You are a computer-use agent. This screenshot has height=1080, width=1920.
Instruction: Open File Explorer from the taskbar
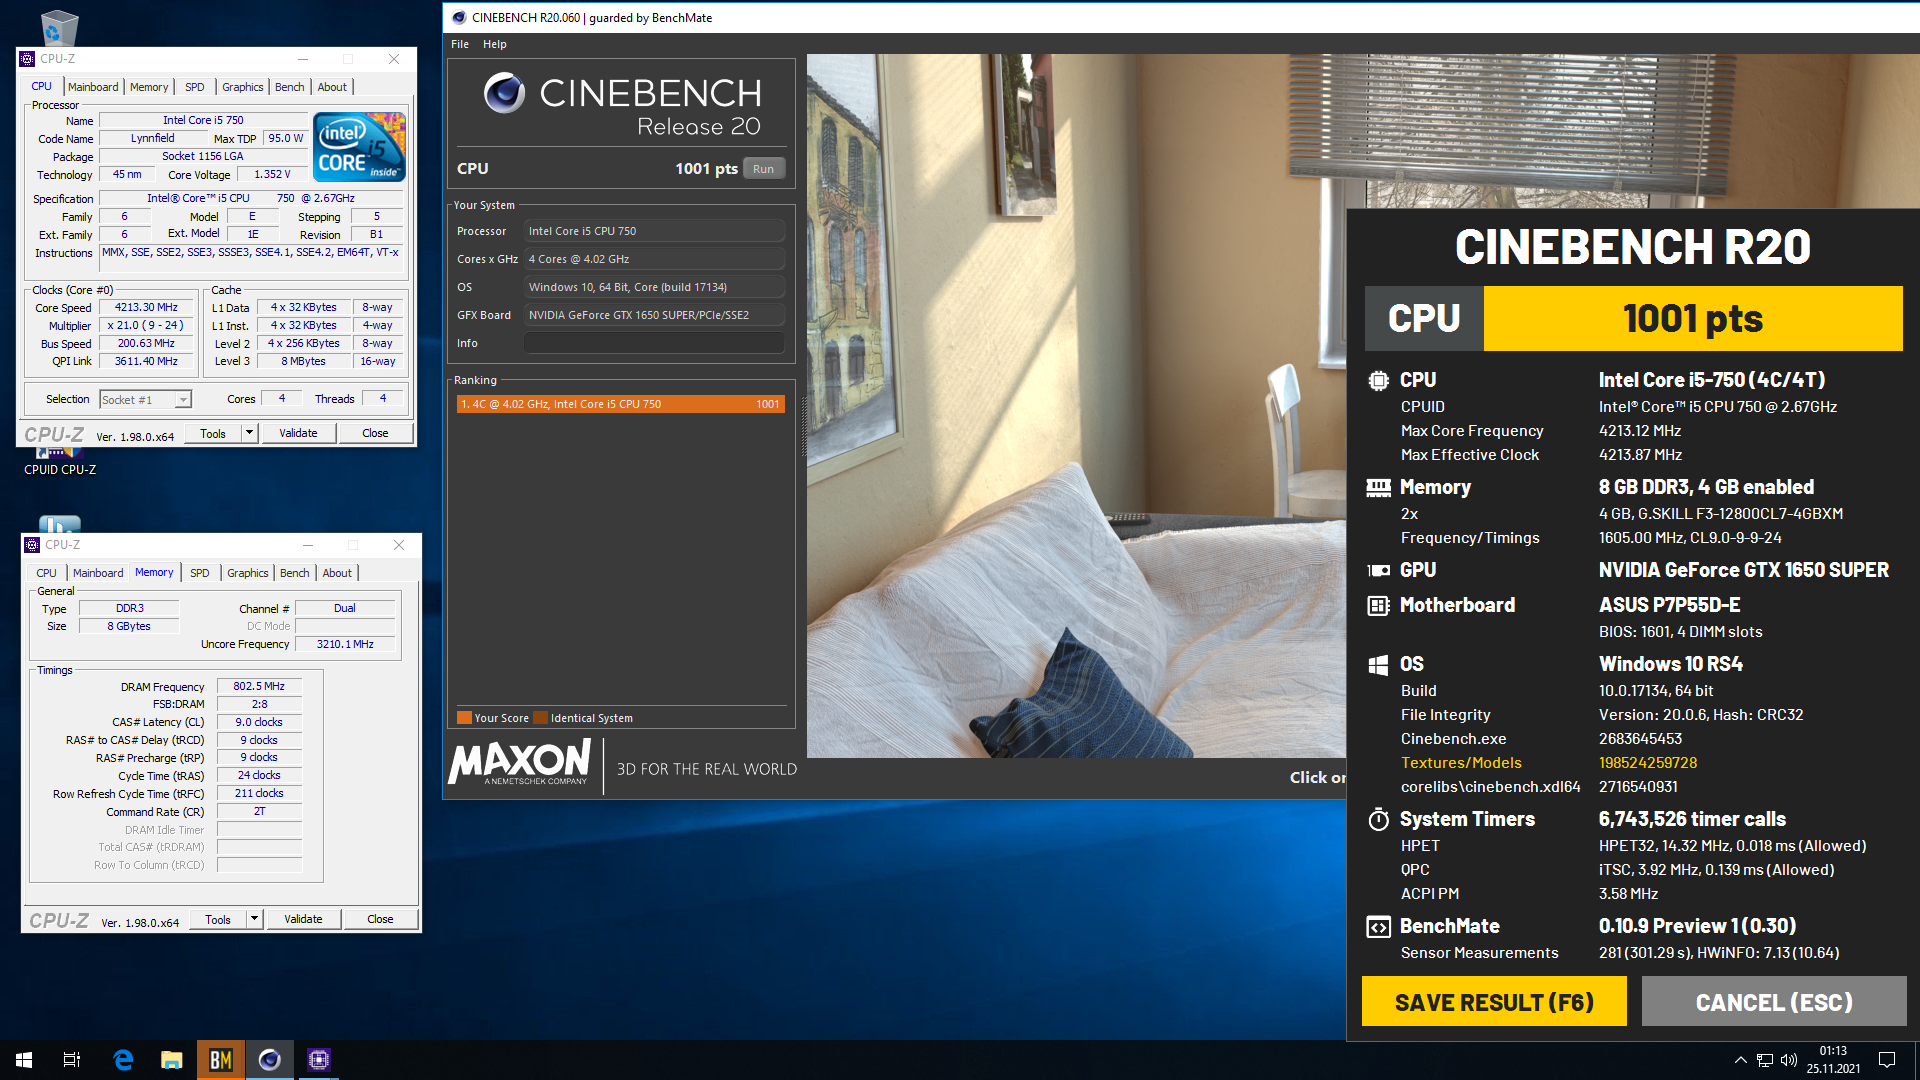coord(172,1060)
